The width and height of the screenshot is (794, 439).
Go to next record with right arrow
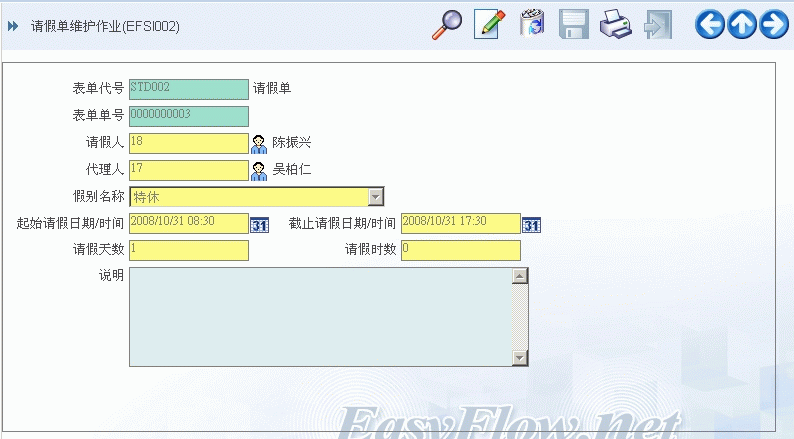pyautogui.click(x=774, y=25)
